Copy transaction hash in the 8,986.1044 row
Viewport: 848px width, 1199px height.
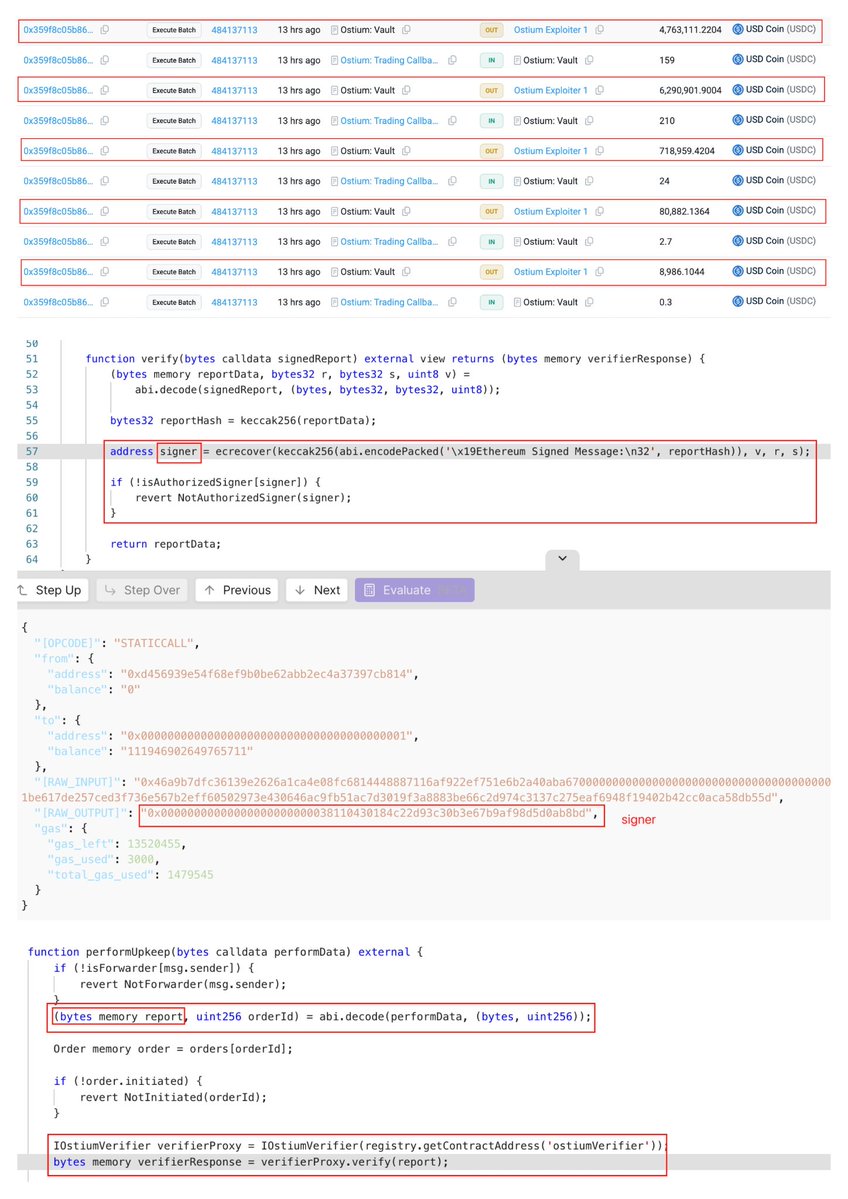(105, 271)
